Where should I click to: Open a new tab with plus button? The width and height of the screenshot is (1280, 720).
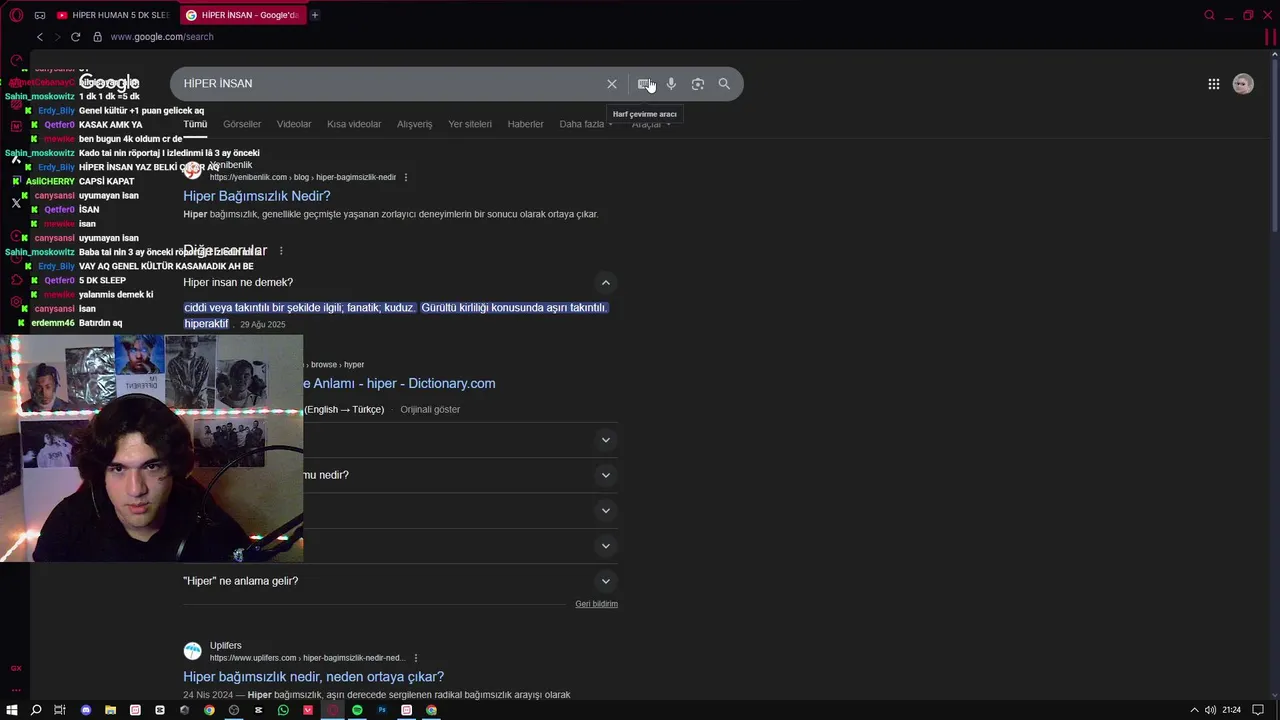pos(314,15)
